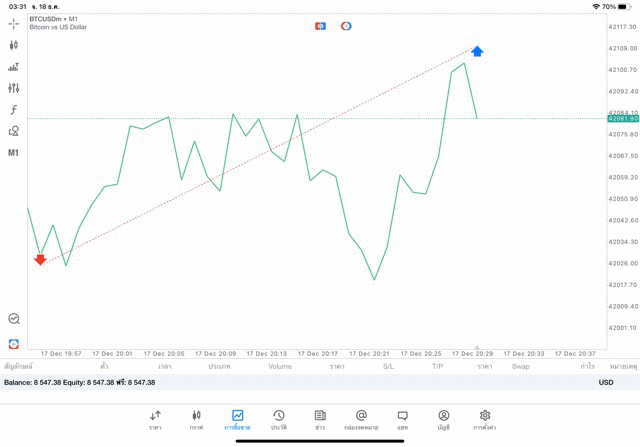Open the การตั้งค่า settings tab
Screen dimensions: 640x447
coord(485,419)
